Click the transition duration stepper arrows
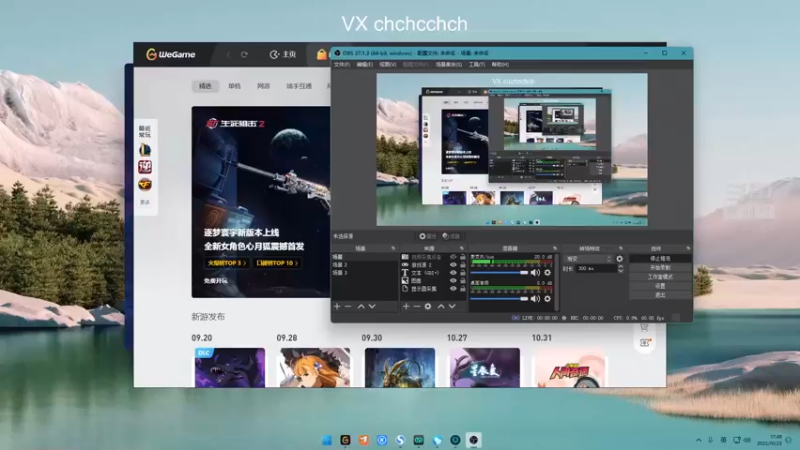 coord(620,268)
